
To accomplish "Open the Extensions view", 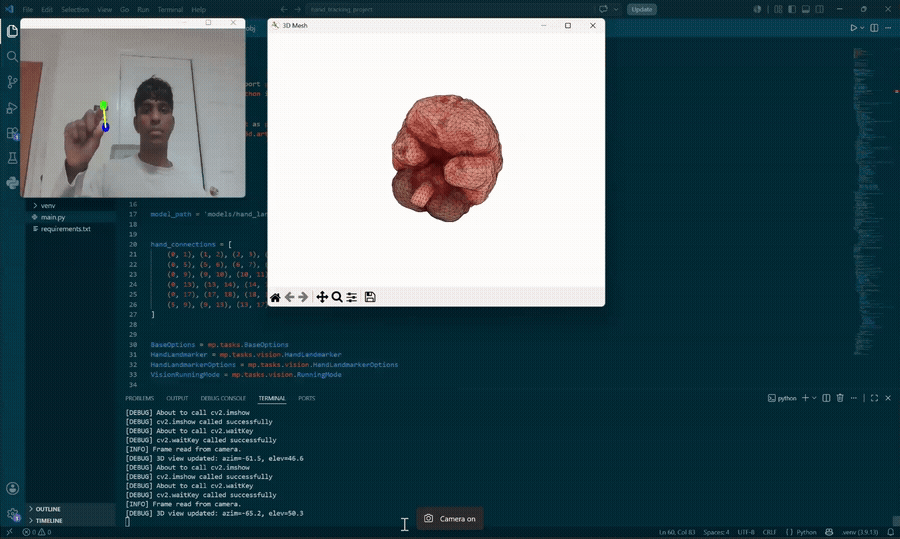I will [x=12, y=133].
